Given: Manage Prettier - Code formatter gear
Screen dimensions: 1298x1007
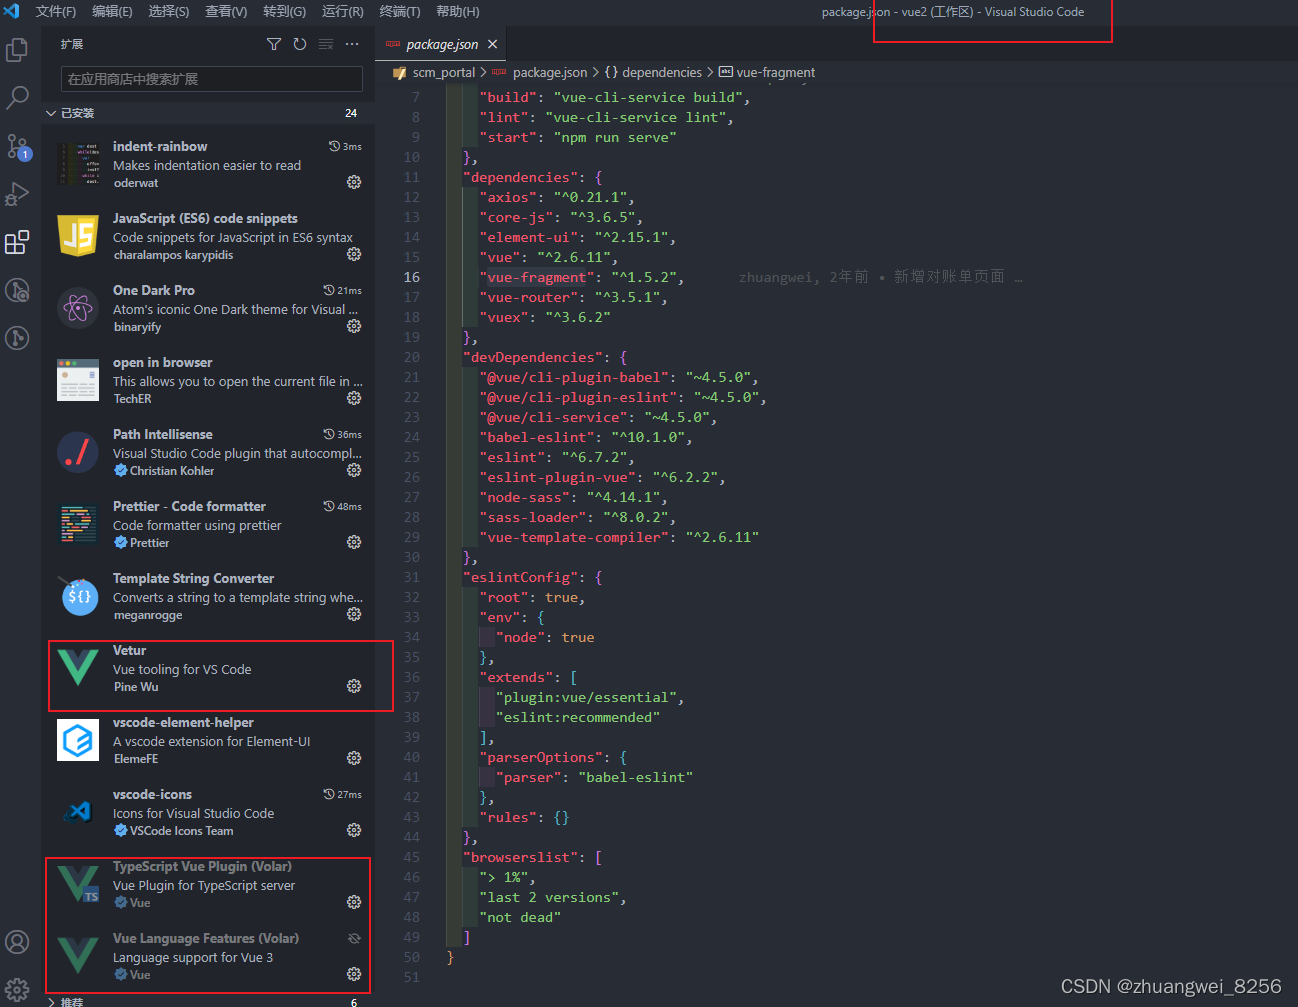Looking at the screenshot, I should (x=354, y=542).
